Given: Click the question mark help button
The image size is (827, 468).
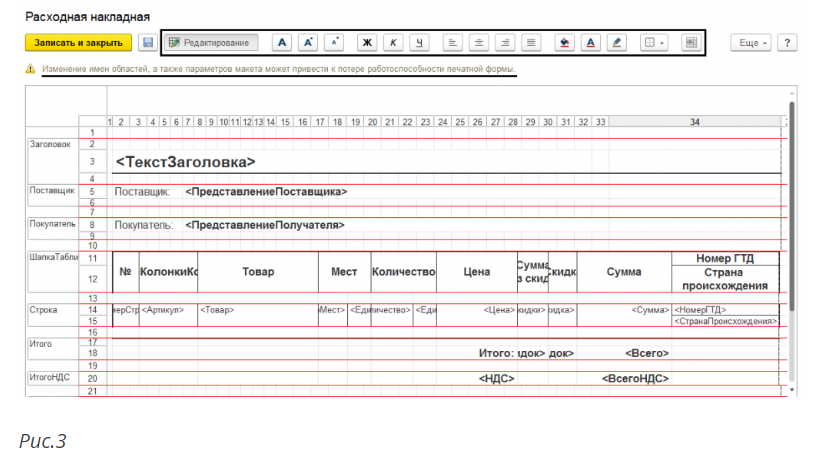Looking at the screenshot, I should [x=788, y=43].
